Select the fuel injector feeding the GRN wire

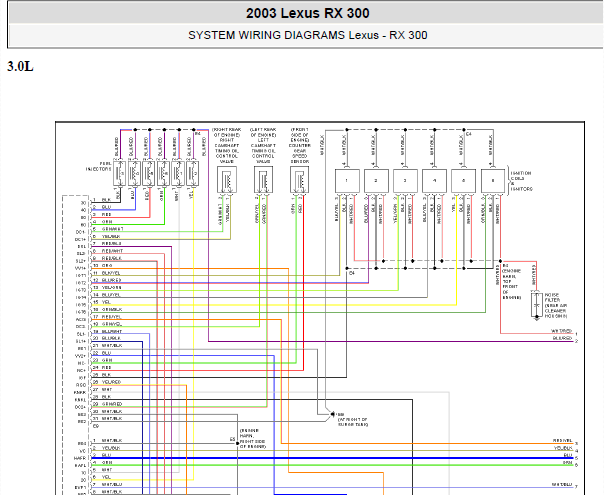click(163, 173)
